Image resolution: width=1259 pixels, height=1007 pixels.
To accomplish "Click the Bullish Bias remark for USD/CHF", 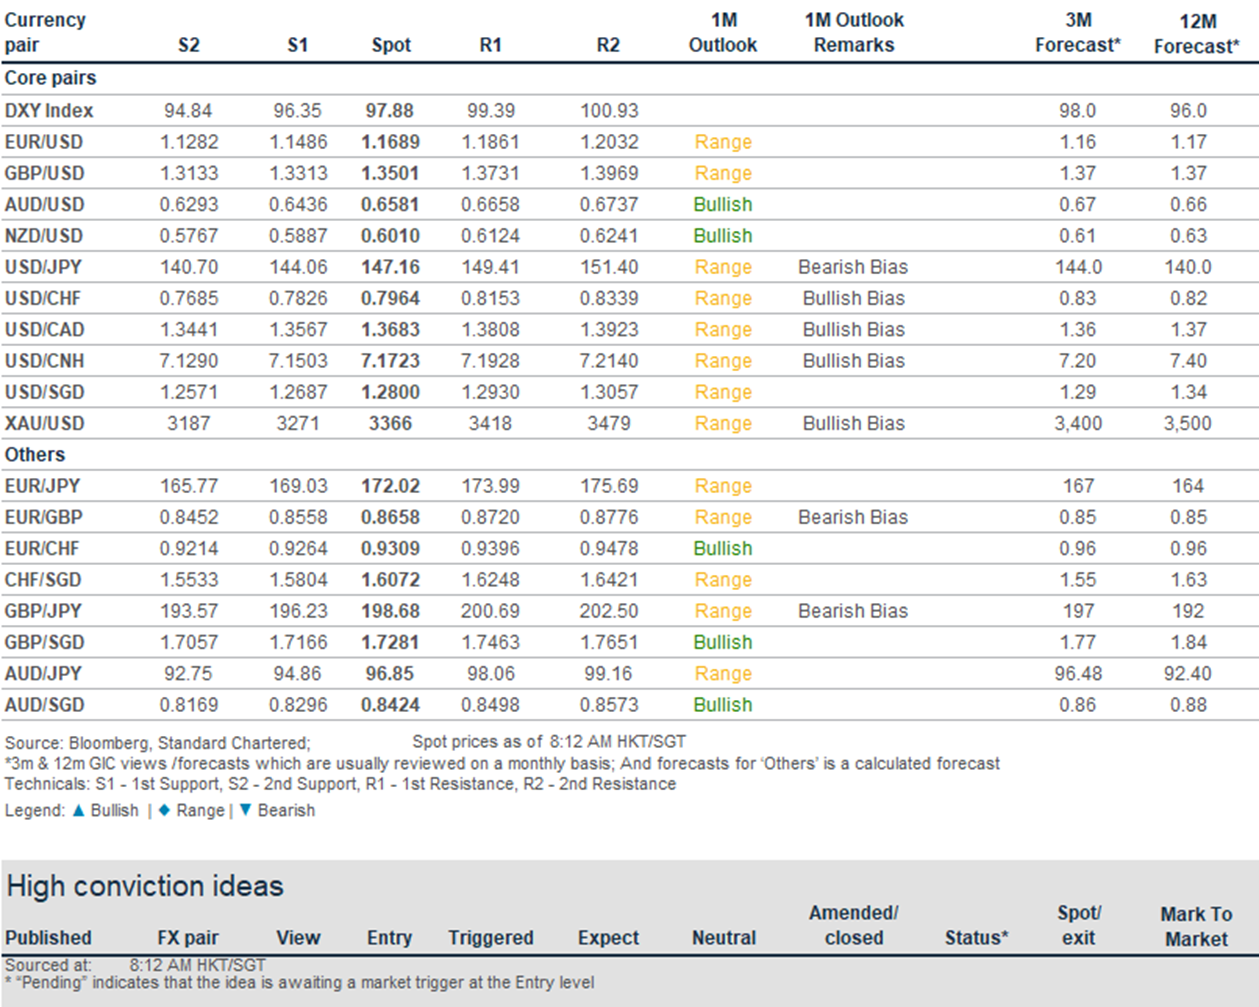I will click(x=854, y=298).
